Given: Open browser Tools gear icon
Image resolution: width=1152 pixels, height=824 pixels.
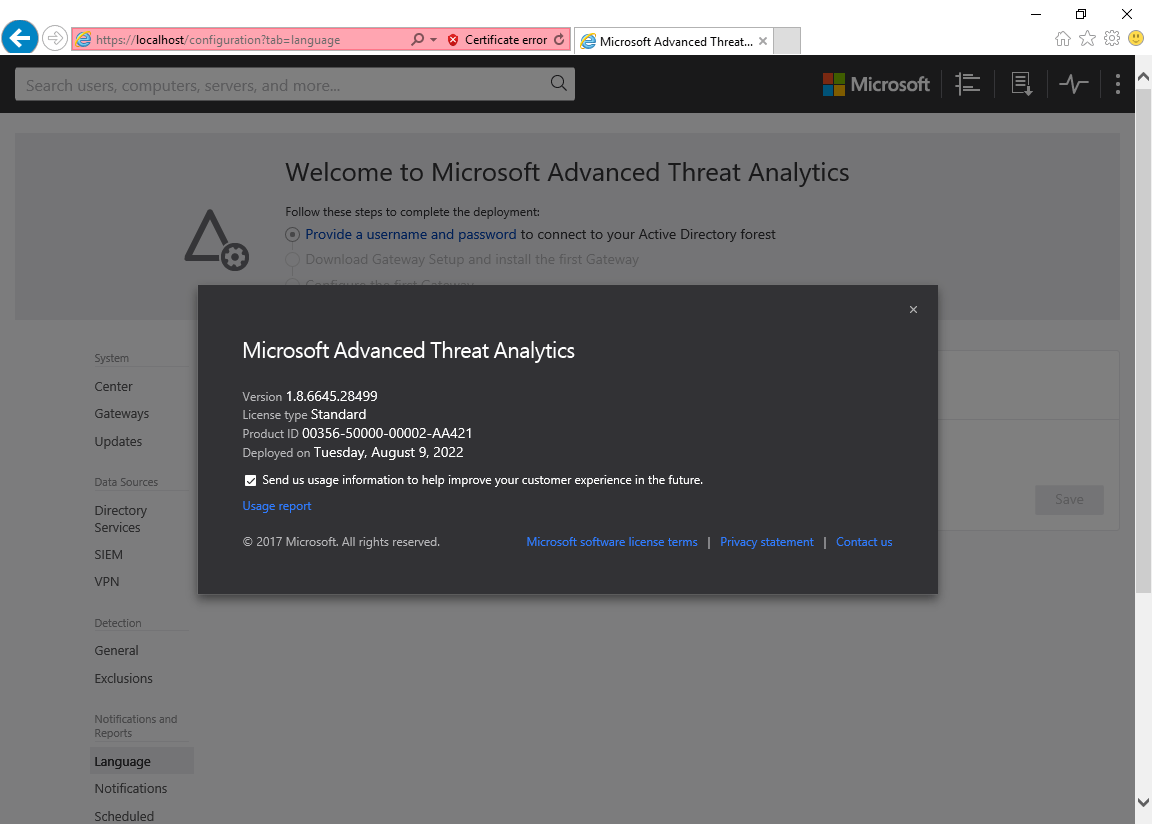Looking at the screenshot, I should click(1112, 38).
